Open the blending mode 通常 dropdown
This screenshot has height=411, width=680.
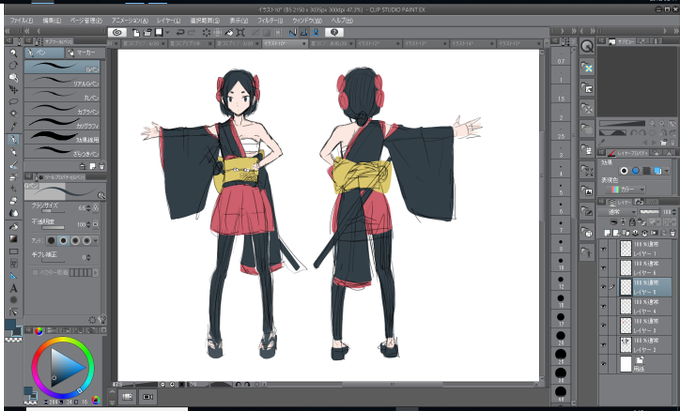(617, 212)
